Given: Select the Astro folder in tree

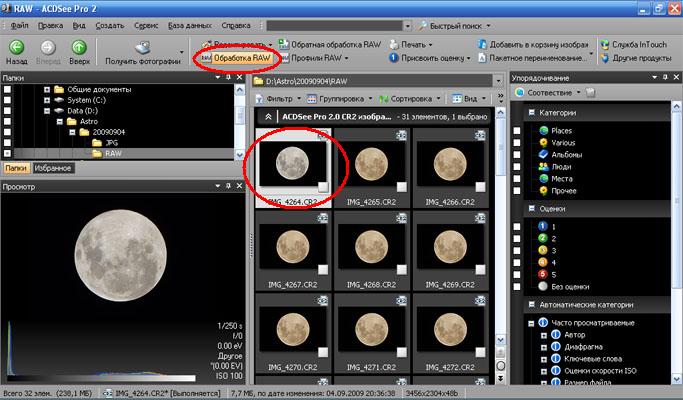Looking at the screenshot, I should [89, 122].
